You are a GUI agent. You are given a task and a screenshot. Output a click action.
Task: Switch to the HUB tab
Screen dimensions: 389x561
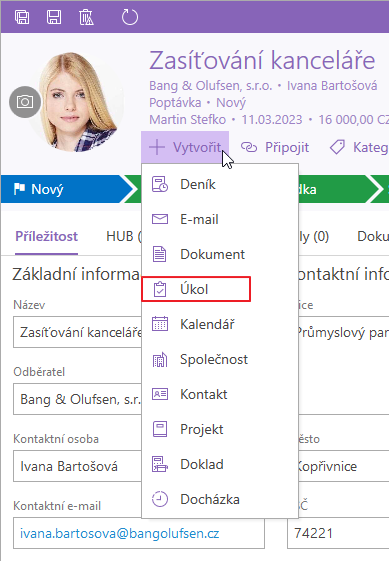point(123,236)
